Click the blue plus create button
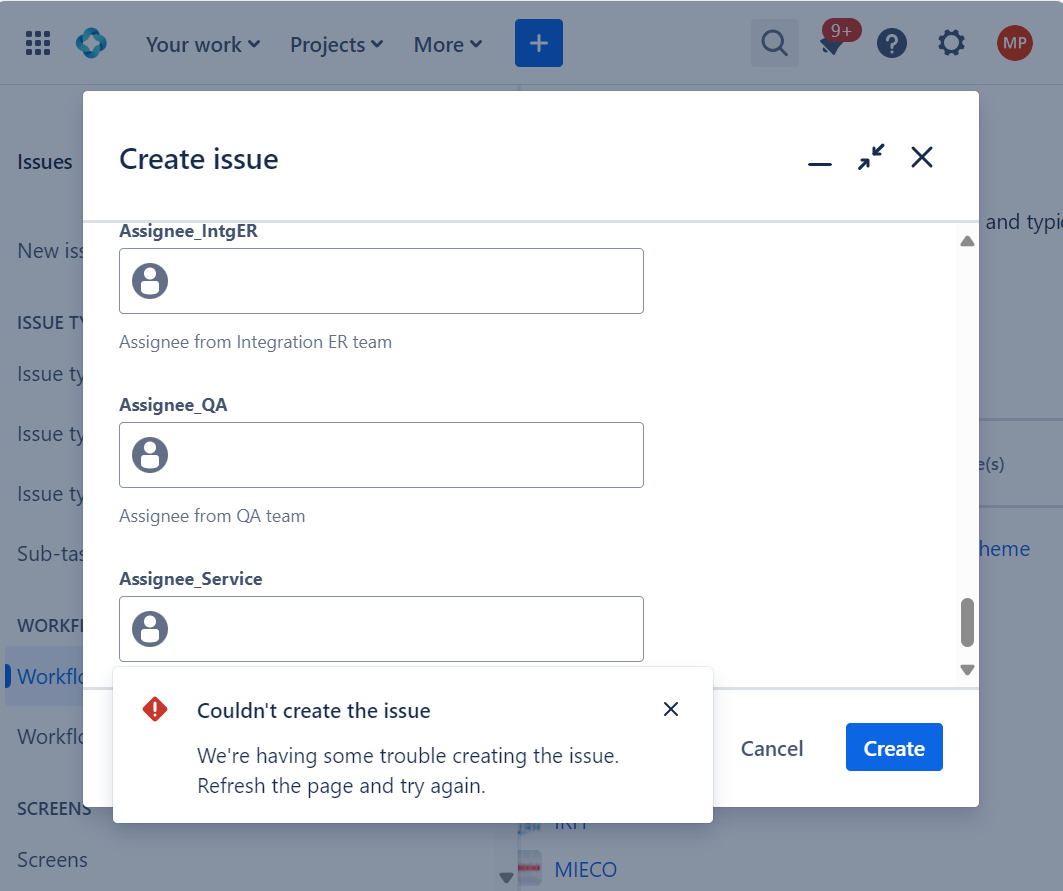Viewport: 1063px width, 891px height. click(x=539, y=43)
